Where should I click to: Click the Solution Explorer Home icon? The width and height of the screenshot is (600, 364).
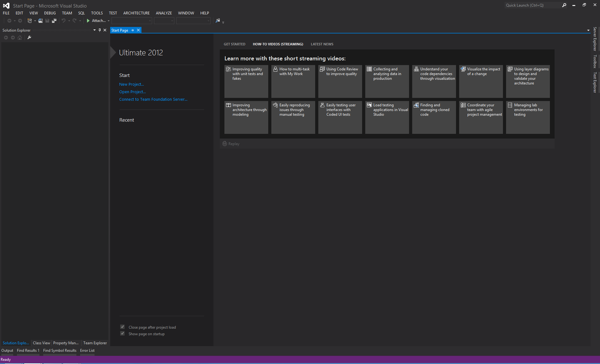point(20,38)
